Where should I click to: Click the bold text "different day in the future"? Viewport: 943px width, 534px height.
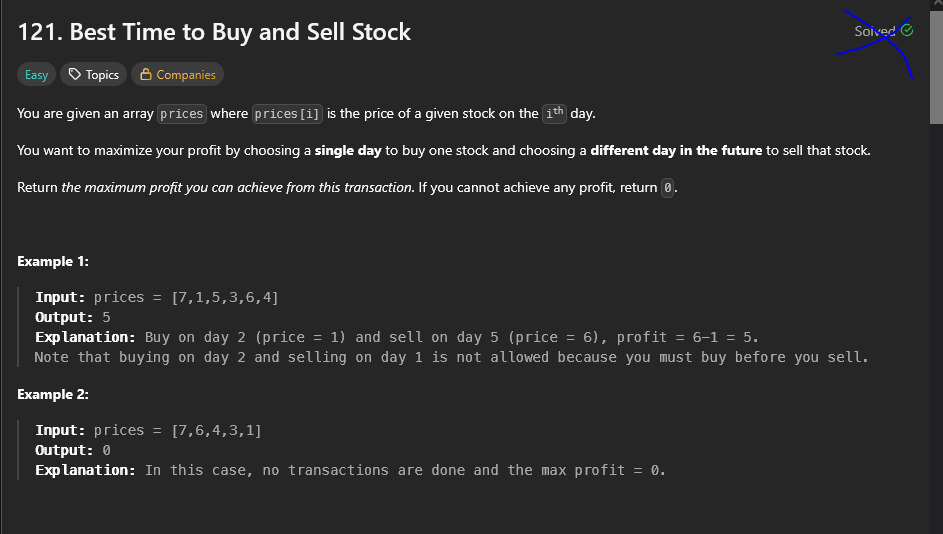click(676, 150)
